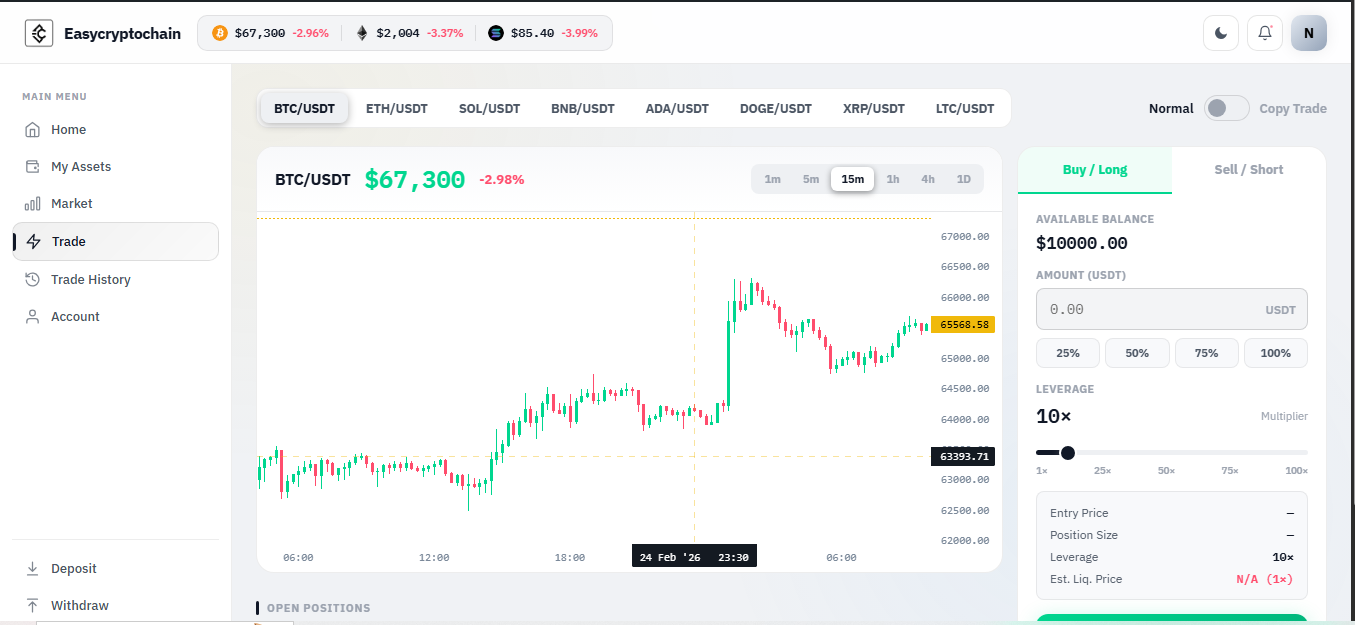Enable dark mode with the moon icon
The width and height of the screenshot is (1355, 625).
coord(1220,32)
